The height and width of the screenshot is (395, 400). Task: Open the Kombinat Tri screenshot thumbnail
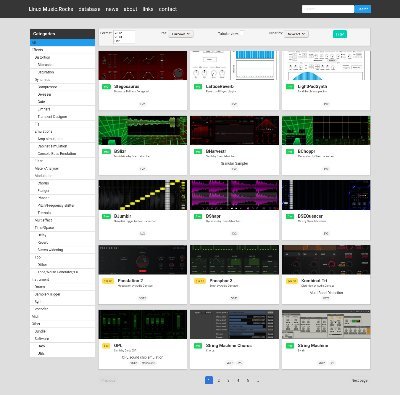pyautogui.click(x=326, y=260)
